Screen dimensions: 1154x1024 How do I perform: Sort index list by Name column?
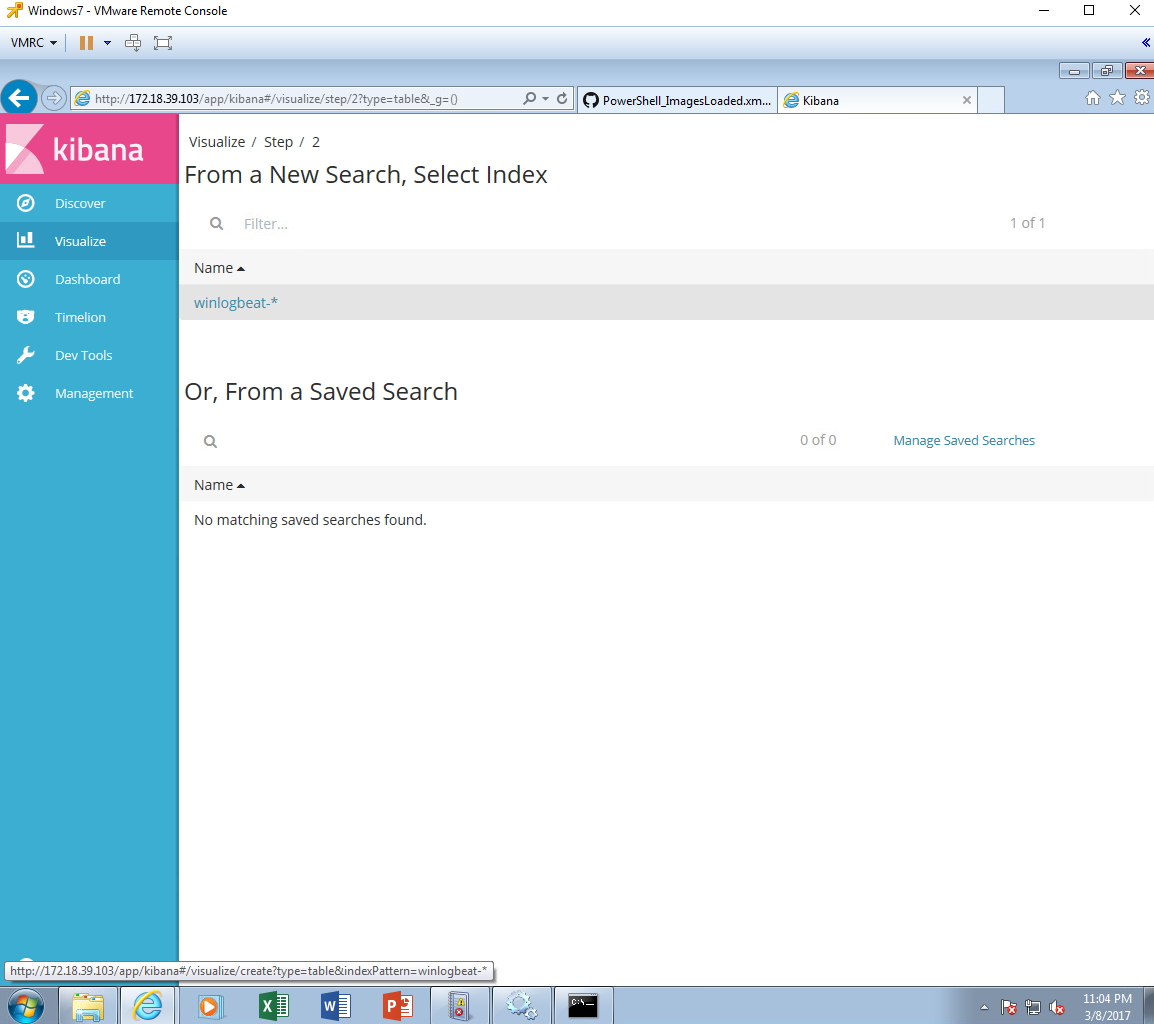pyautogui.click(x=219, y=268)
